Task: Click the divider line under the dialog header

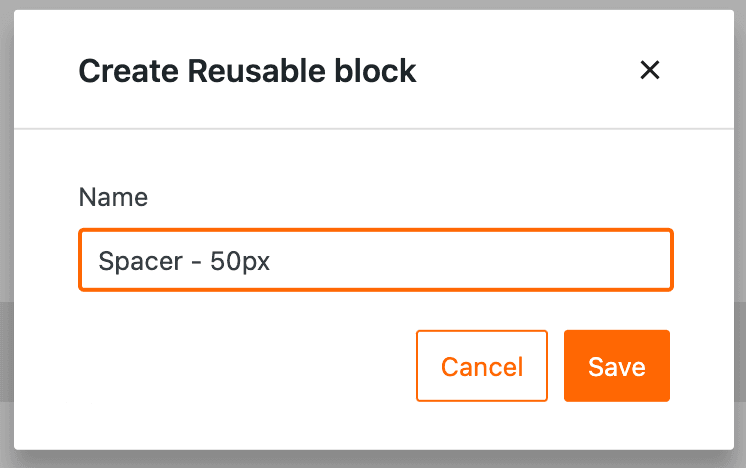Action: 373,129
